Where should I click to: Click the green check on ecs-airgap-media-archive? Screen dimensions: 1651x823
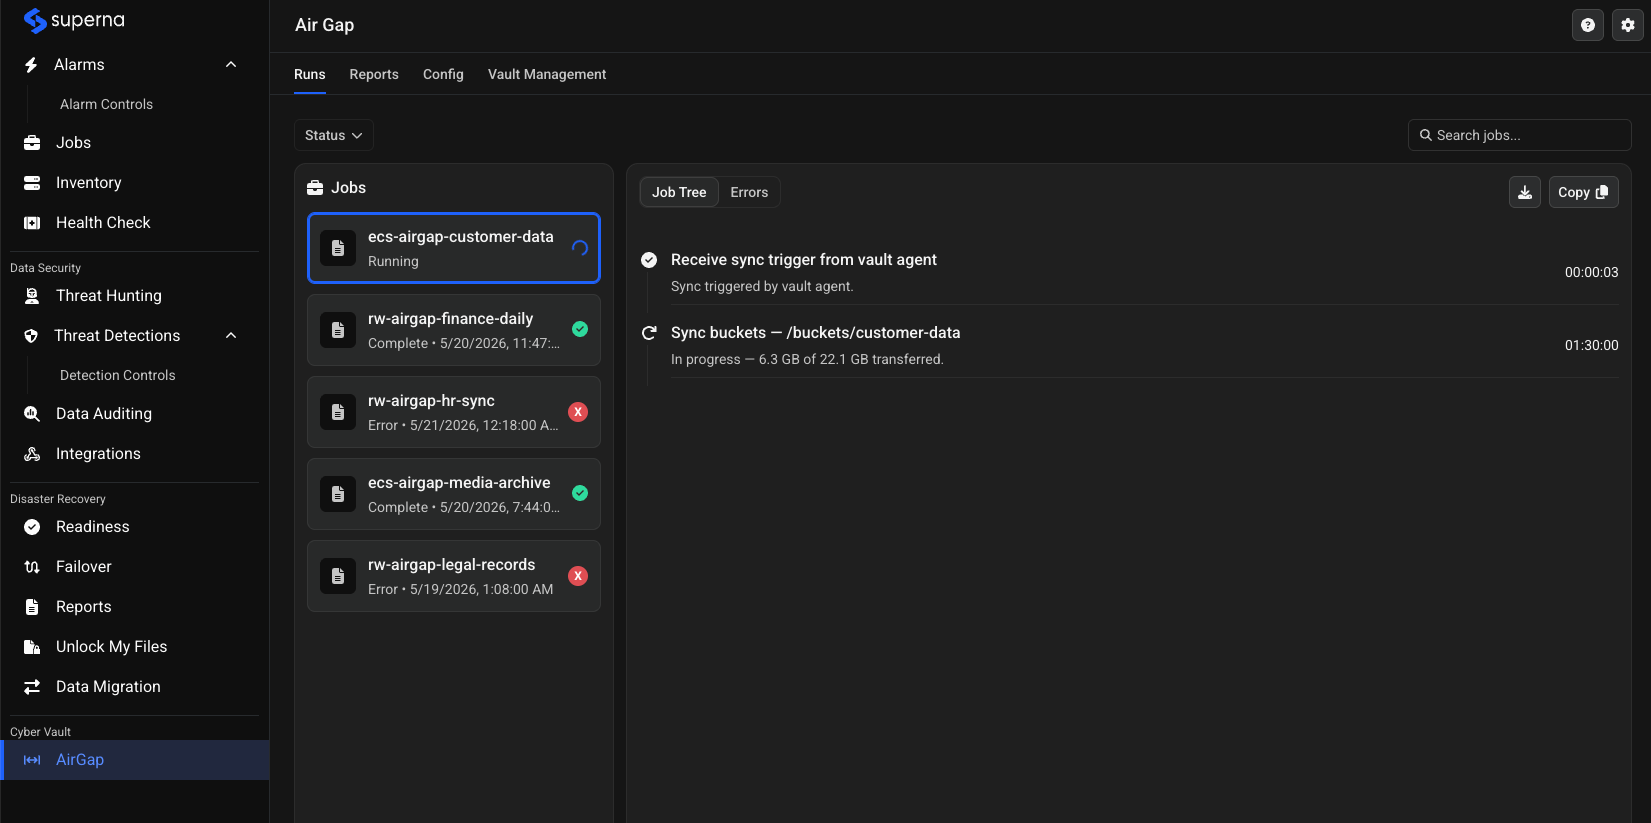tap(580, 493)
